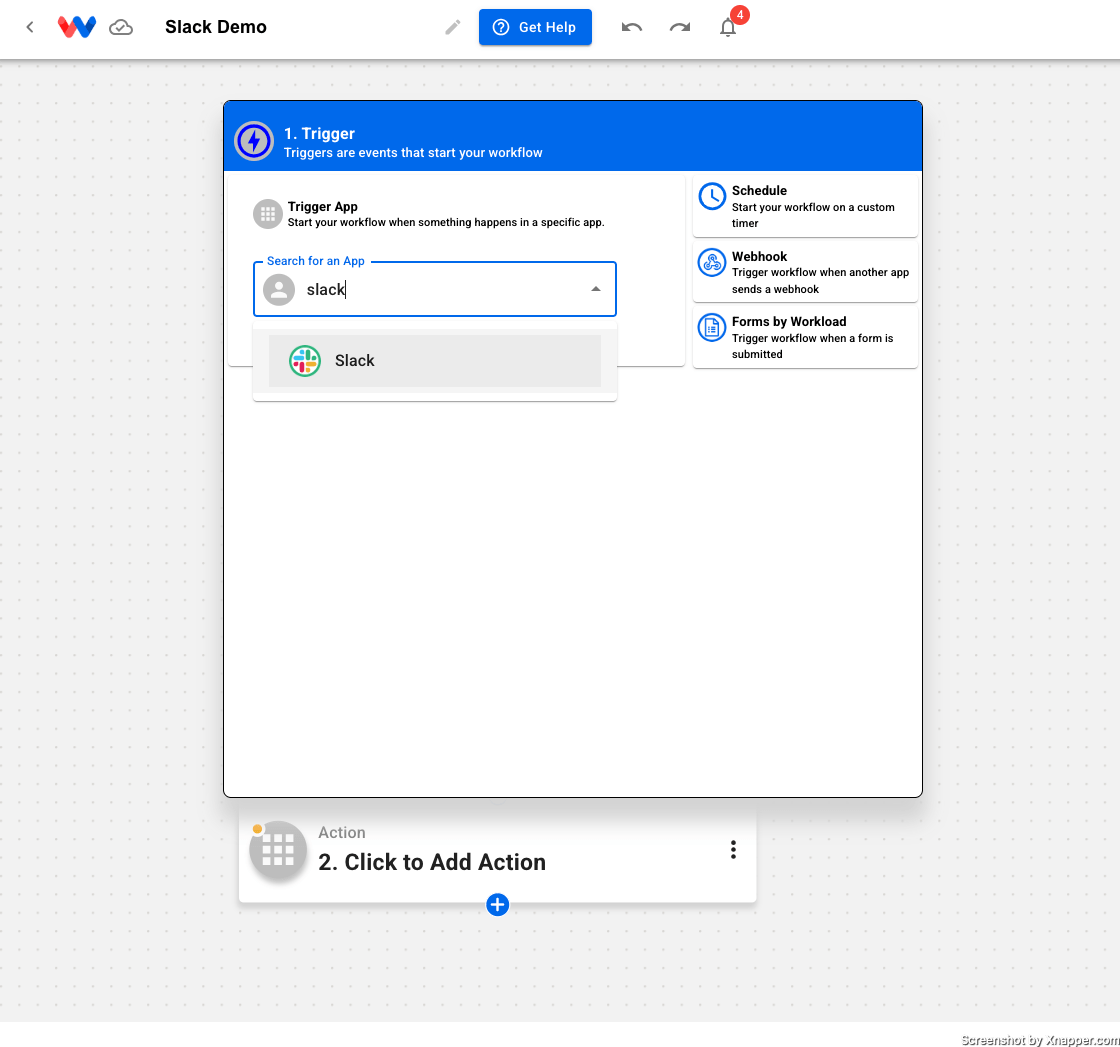
Task: Click the Trigger lightning bolt icon
Action: [x=254, y=141]
